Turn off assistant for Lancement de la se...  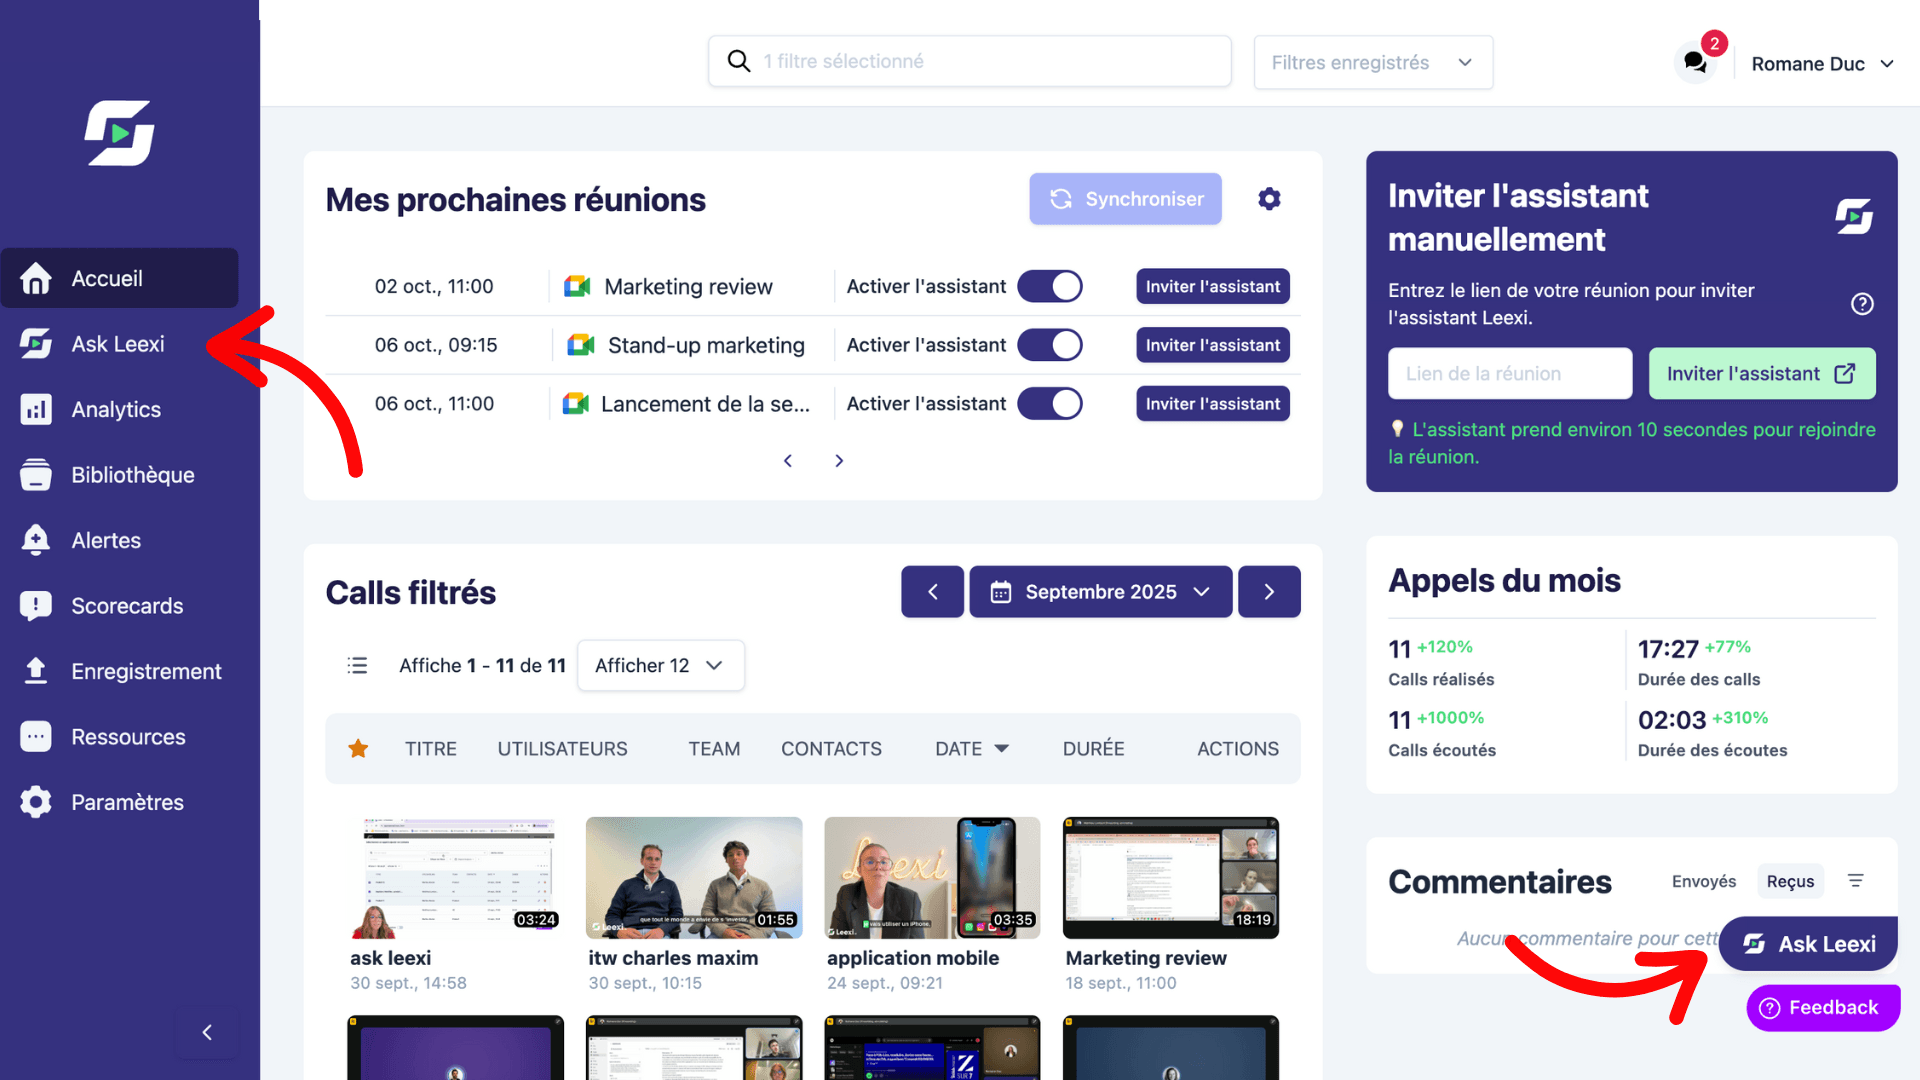click(x=1050, y=403)
